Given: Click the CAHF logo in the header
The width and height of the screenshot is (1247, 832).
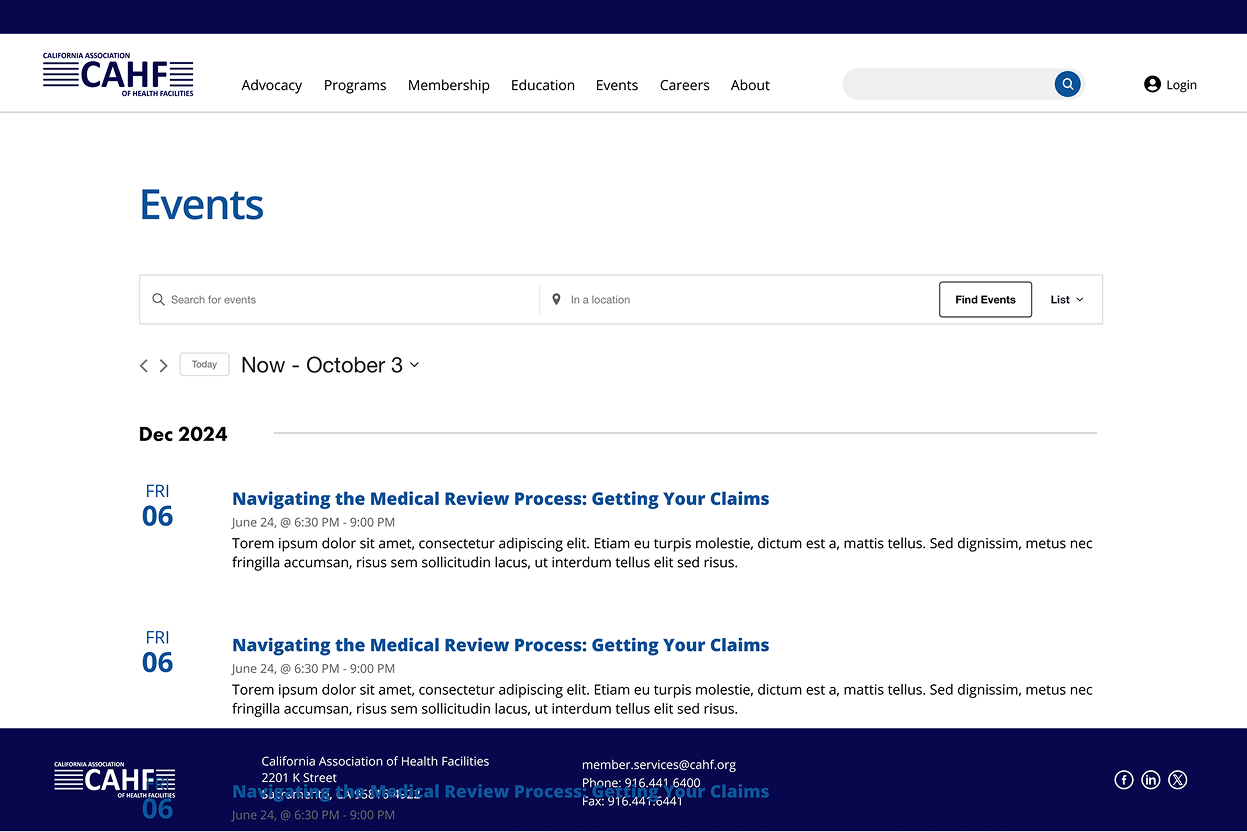Looking at the screenshot, I should point(118,75).
